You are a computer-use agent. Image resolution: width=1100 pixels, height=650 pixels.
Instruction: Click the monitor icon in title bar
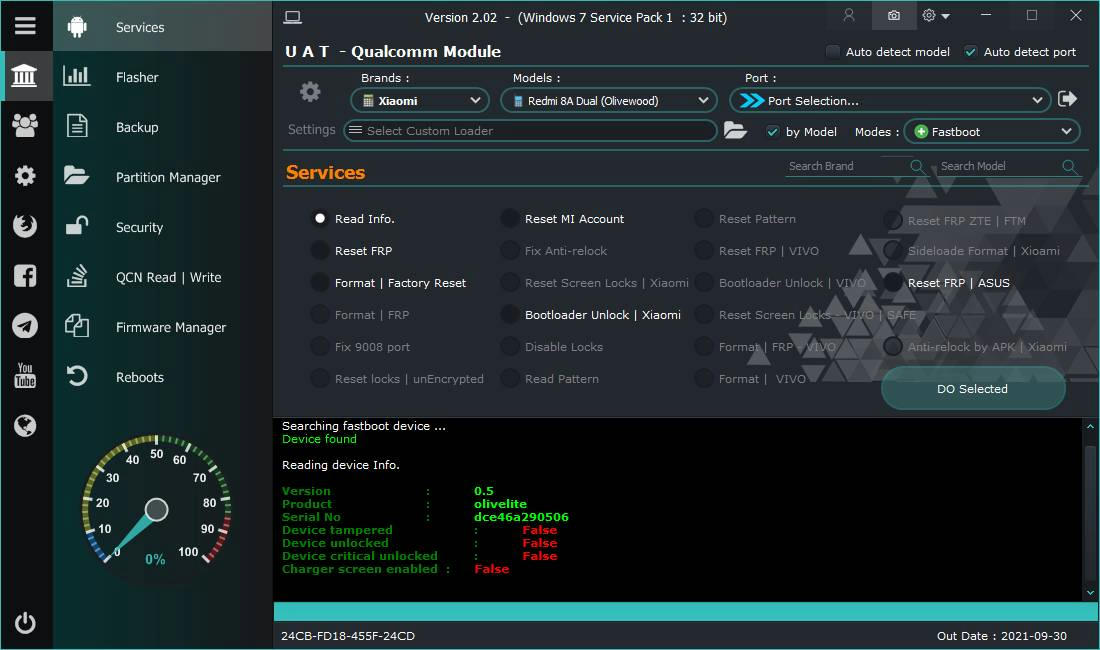(293, 18)
